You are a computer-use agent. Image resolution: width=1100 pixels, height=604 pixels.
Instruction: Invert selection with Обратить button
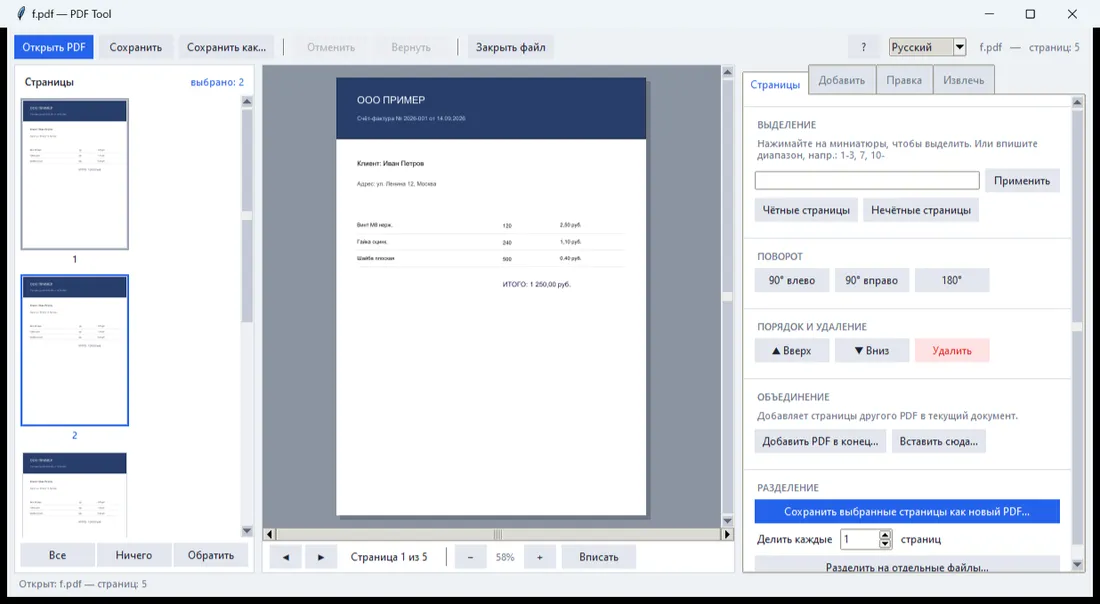(x=210, y=555)
